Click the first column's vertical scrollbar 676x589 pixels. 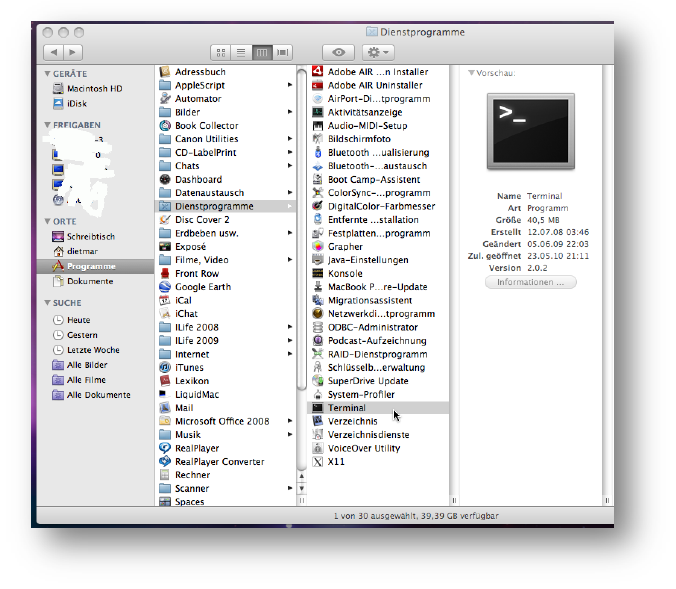[x=302, y=231]
